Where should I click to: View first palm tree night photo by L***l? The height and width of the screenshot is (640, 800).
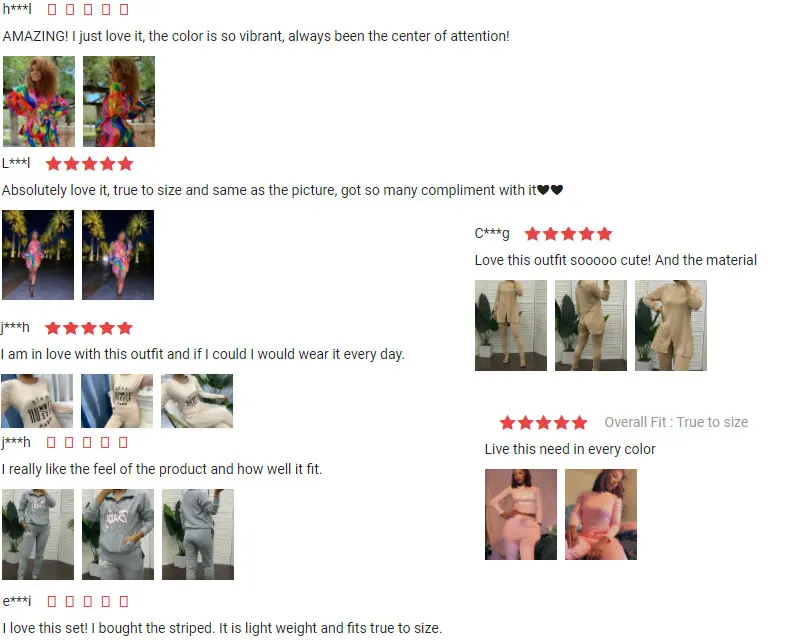coord(38,255)
